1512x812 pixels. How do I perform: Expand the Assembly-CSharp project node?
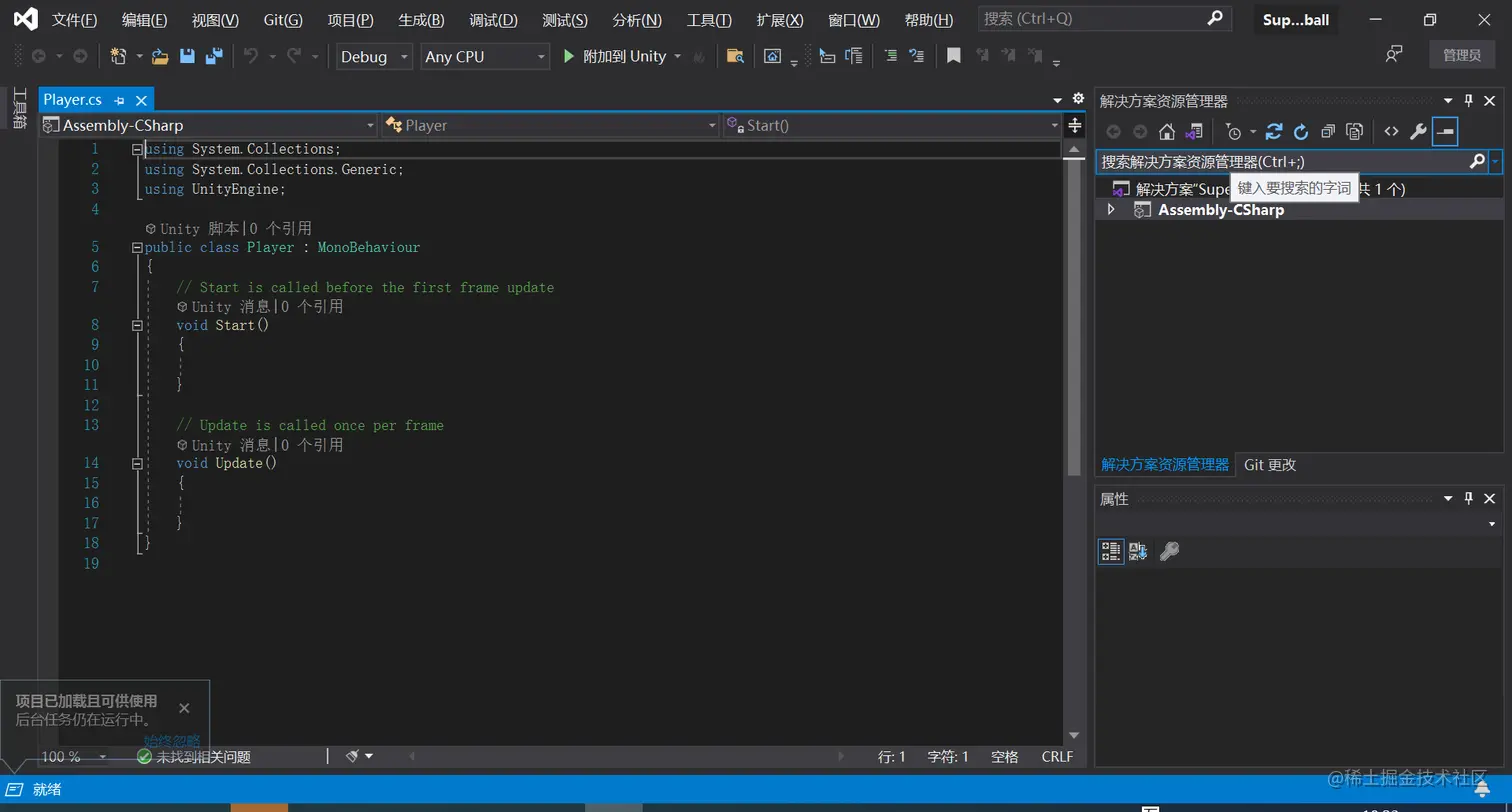click(1111, 210)
